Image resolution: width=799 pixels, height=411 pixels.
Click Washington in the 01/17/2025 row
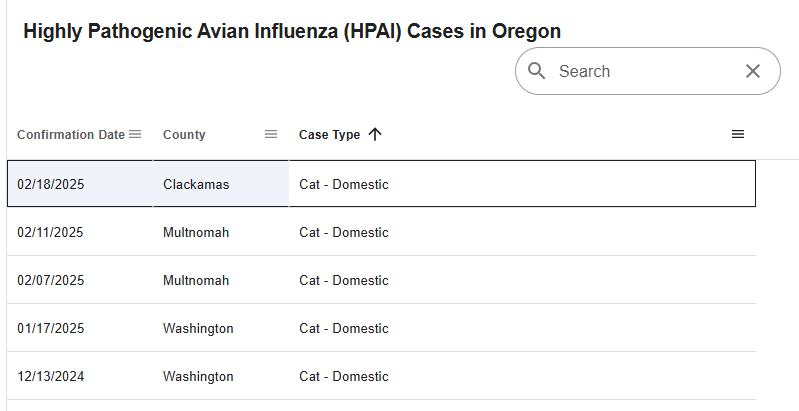click(198, 328)
